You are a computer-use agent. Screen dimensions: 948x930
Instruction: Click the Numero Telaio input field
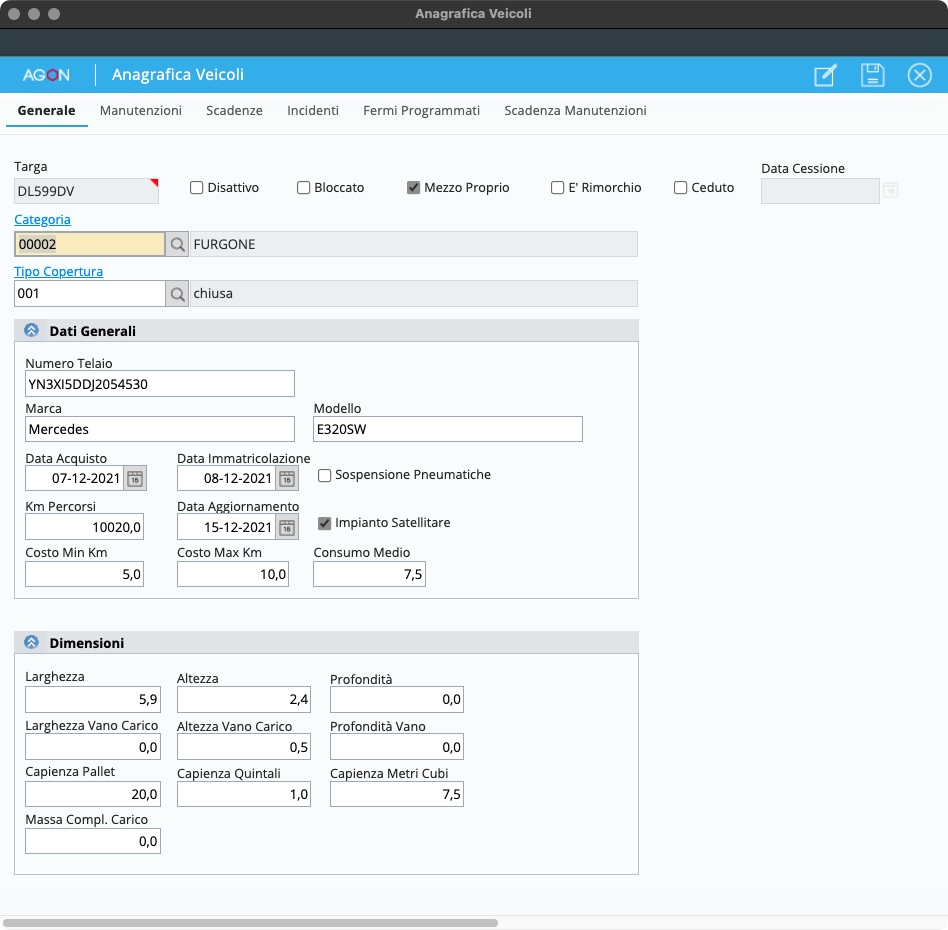160,384
